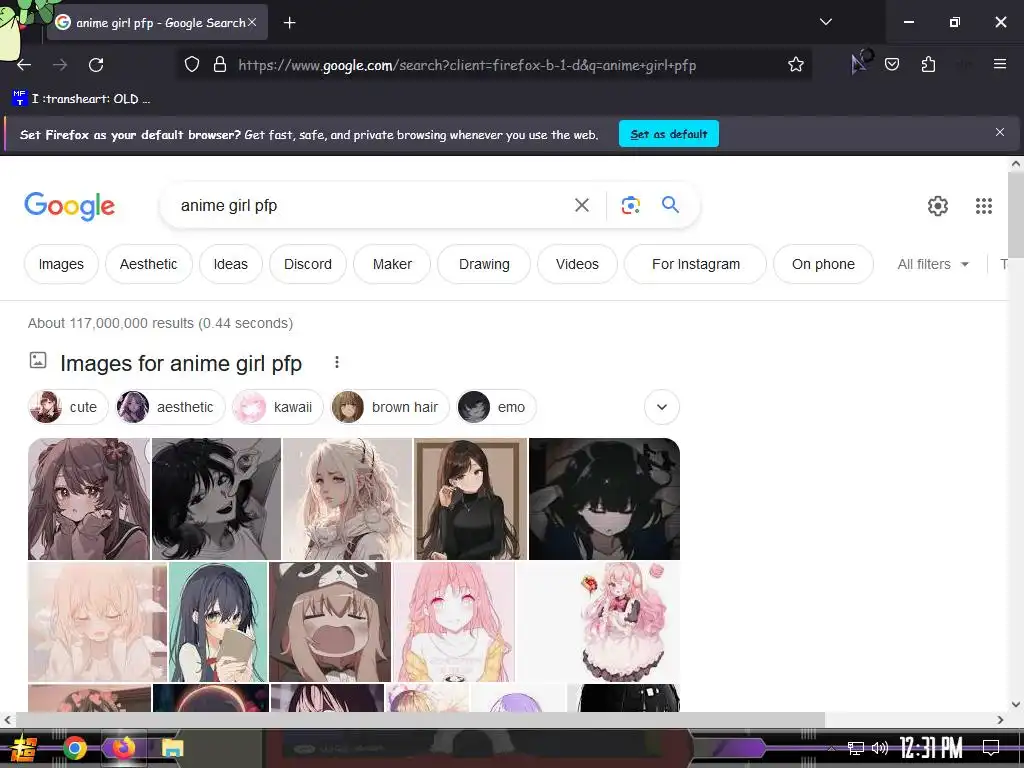The height and width of the screenshot is (768, 1024).
Task: Clear the search box with the X icon
Action: click(582, 206)
